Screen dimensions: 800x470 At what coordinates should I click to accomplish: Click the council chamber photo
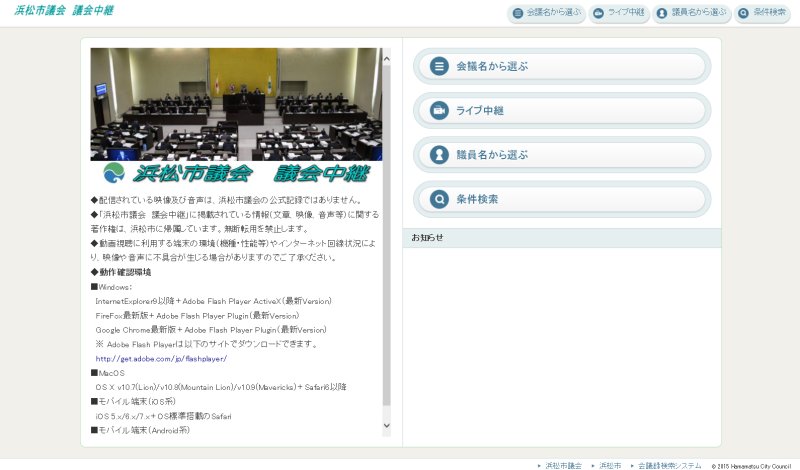tap(236, 104)
